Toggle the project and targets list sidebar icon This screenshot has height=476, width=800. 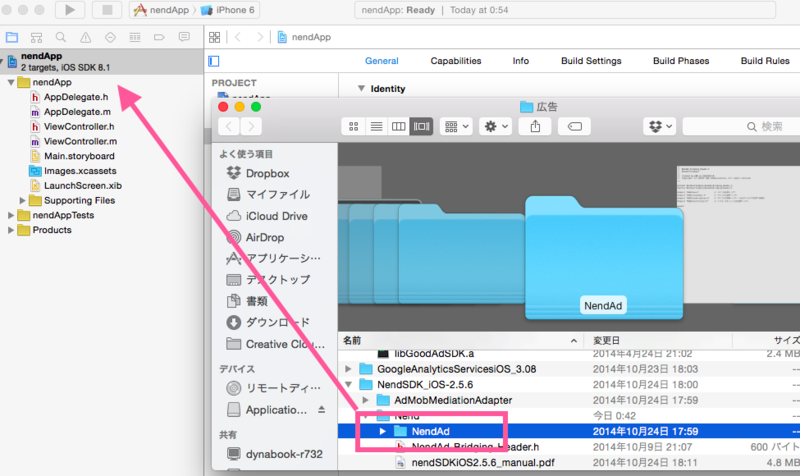pyautogui.click(x=214, y=61)
